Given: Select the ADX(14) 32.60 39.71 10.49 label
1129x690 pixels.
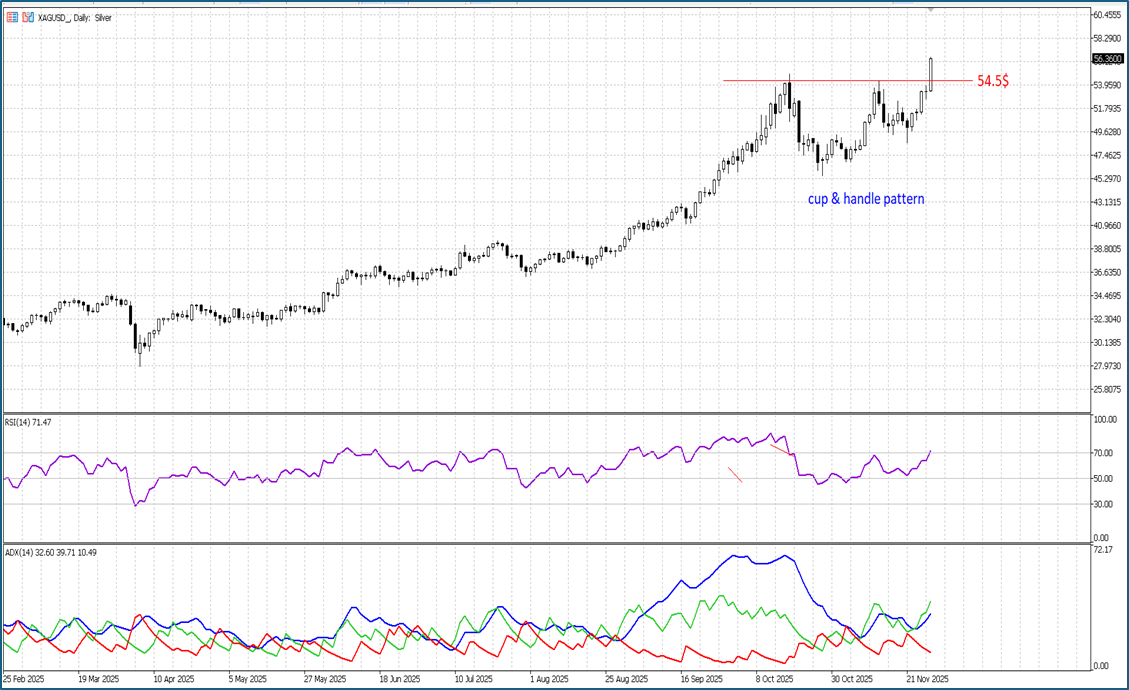Looking at the screenshot, I should pyautogui.click(x=50, y=552).
